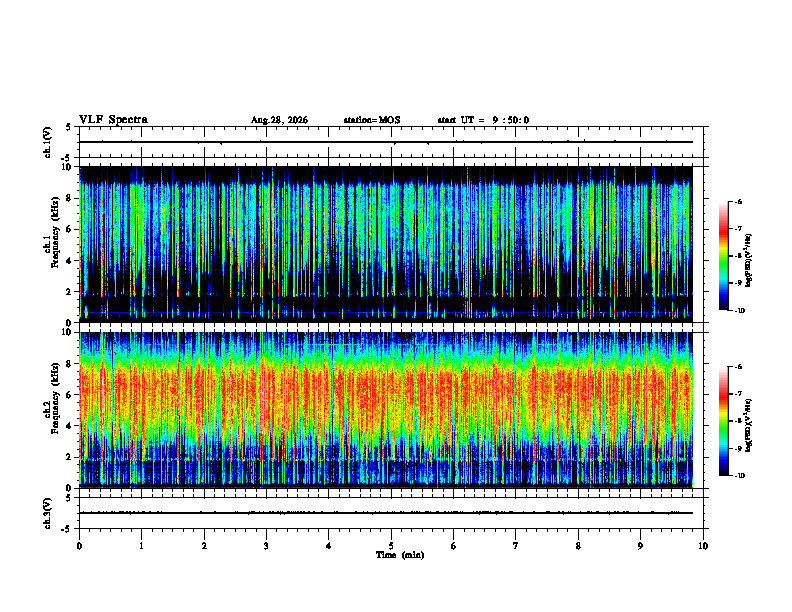Click the ch.2 spectrogram color bar
This screenshot has height=612, width=792.
tap(724, 421)
